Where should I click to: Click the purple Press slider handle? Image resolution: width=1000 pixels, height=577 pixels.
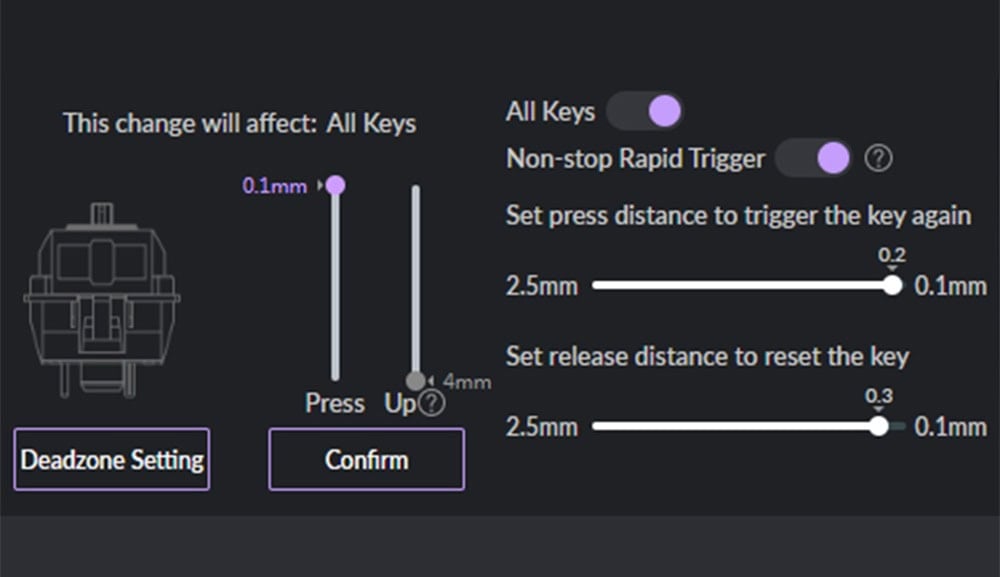point(335,186)
